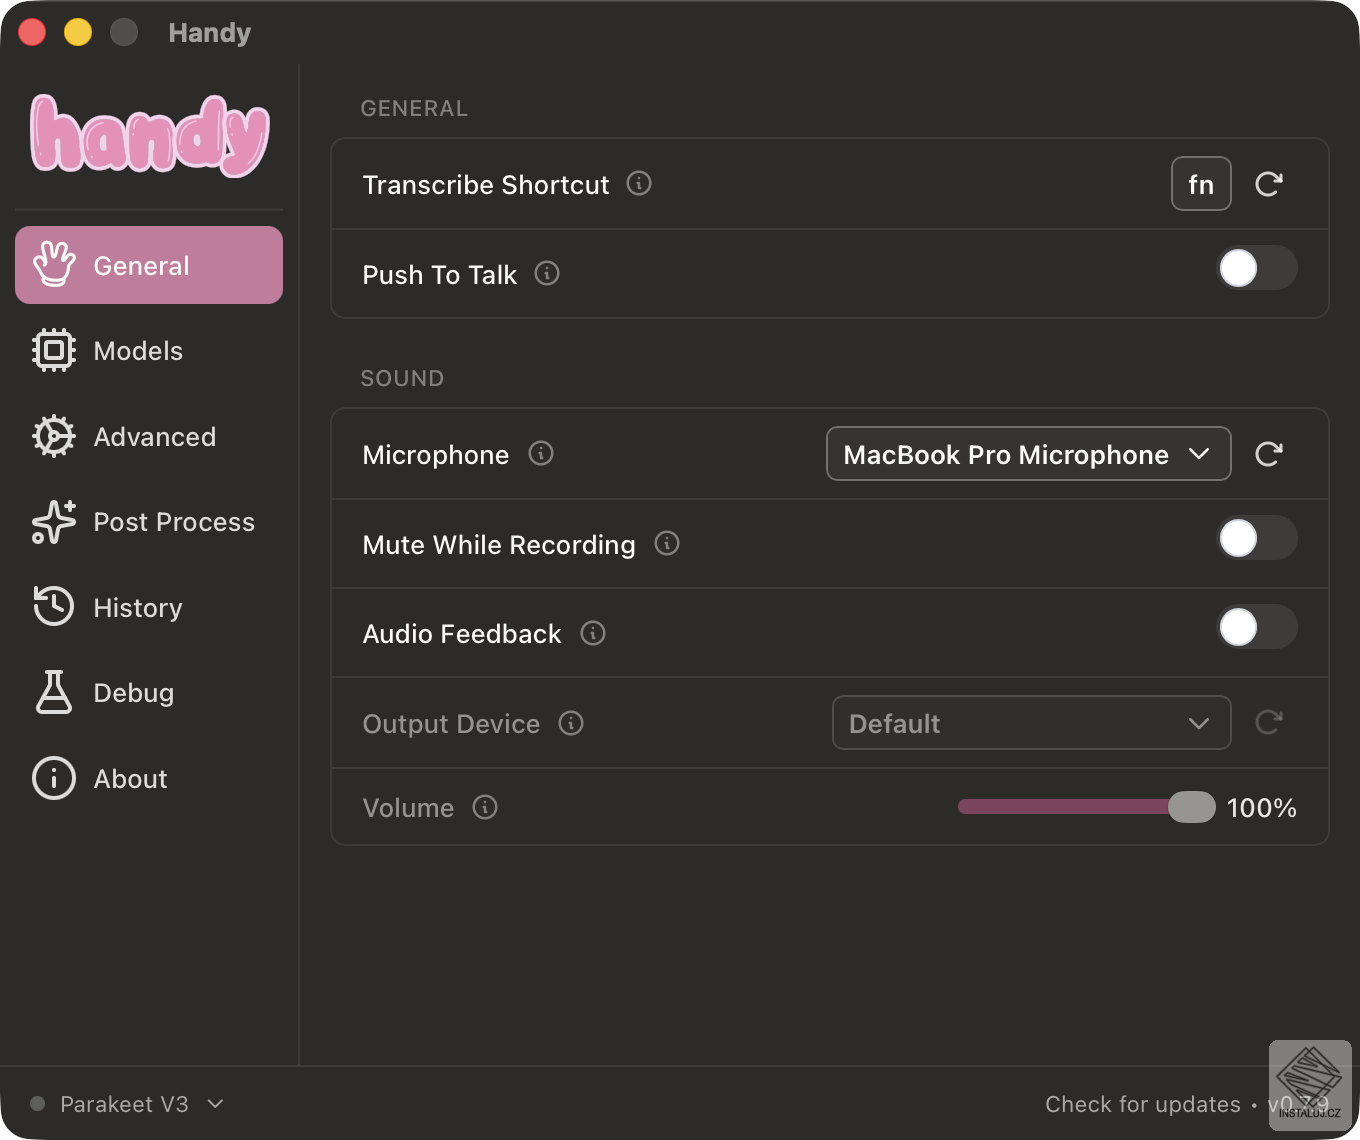Go to the Models section

click(x=138, y=351)
